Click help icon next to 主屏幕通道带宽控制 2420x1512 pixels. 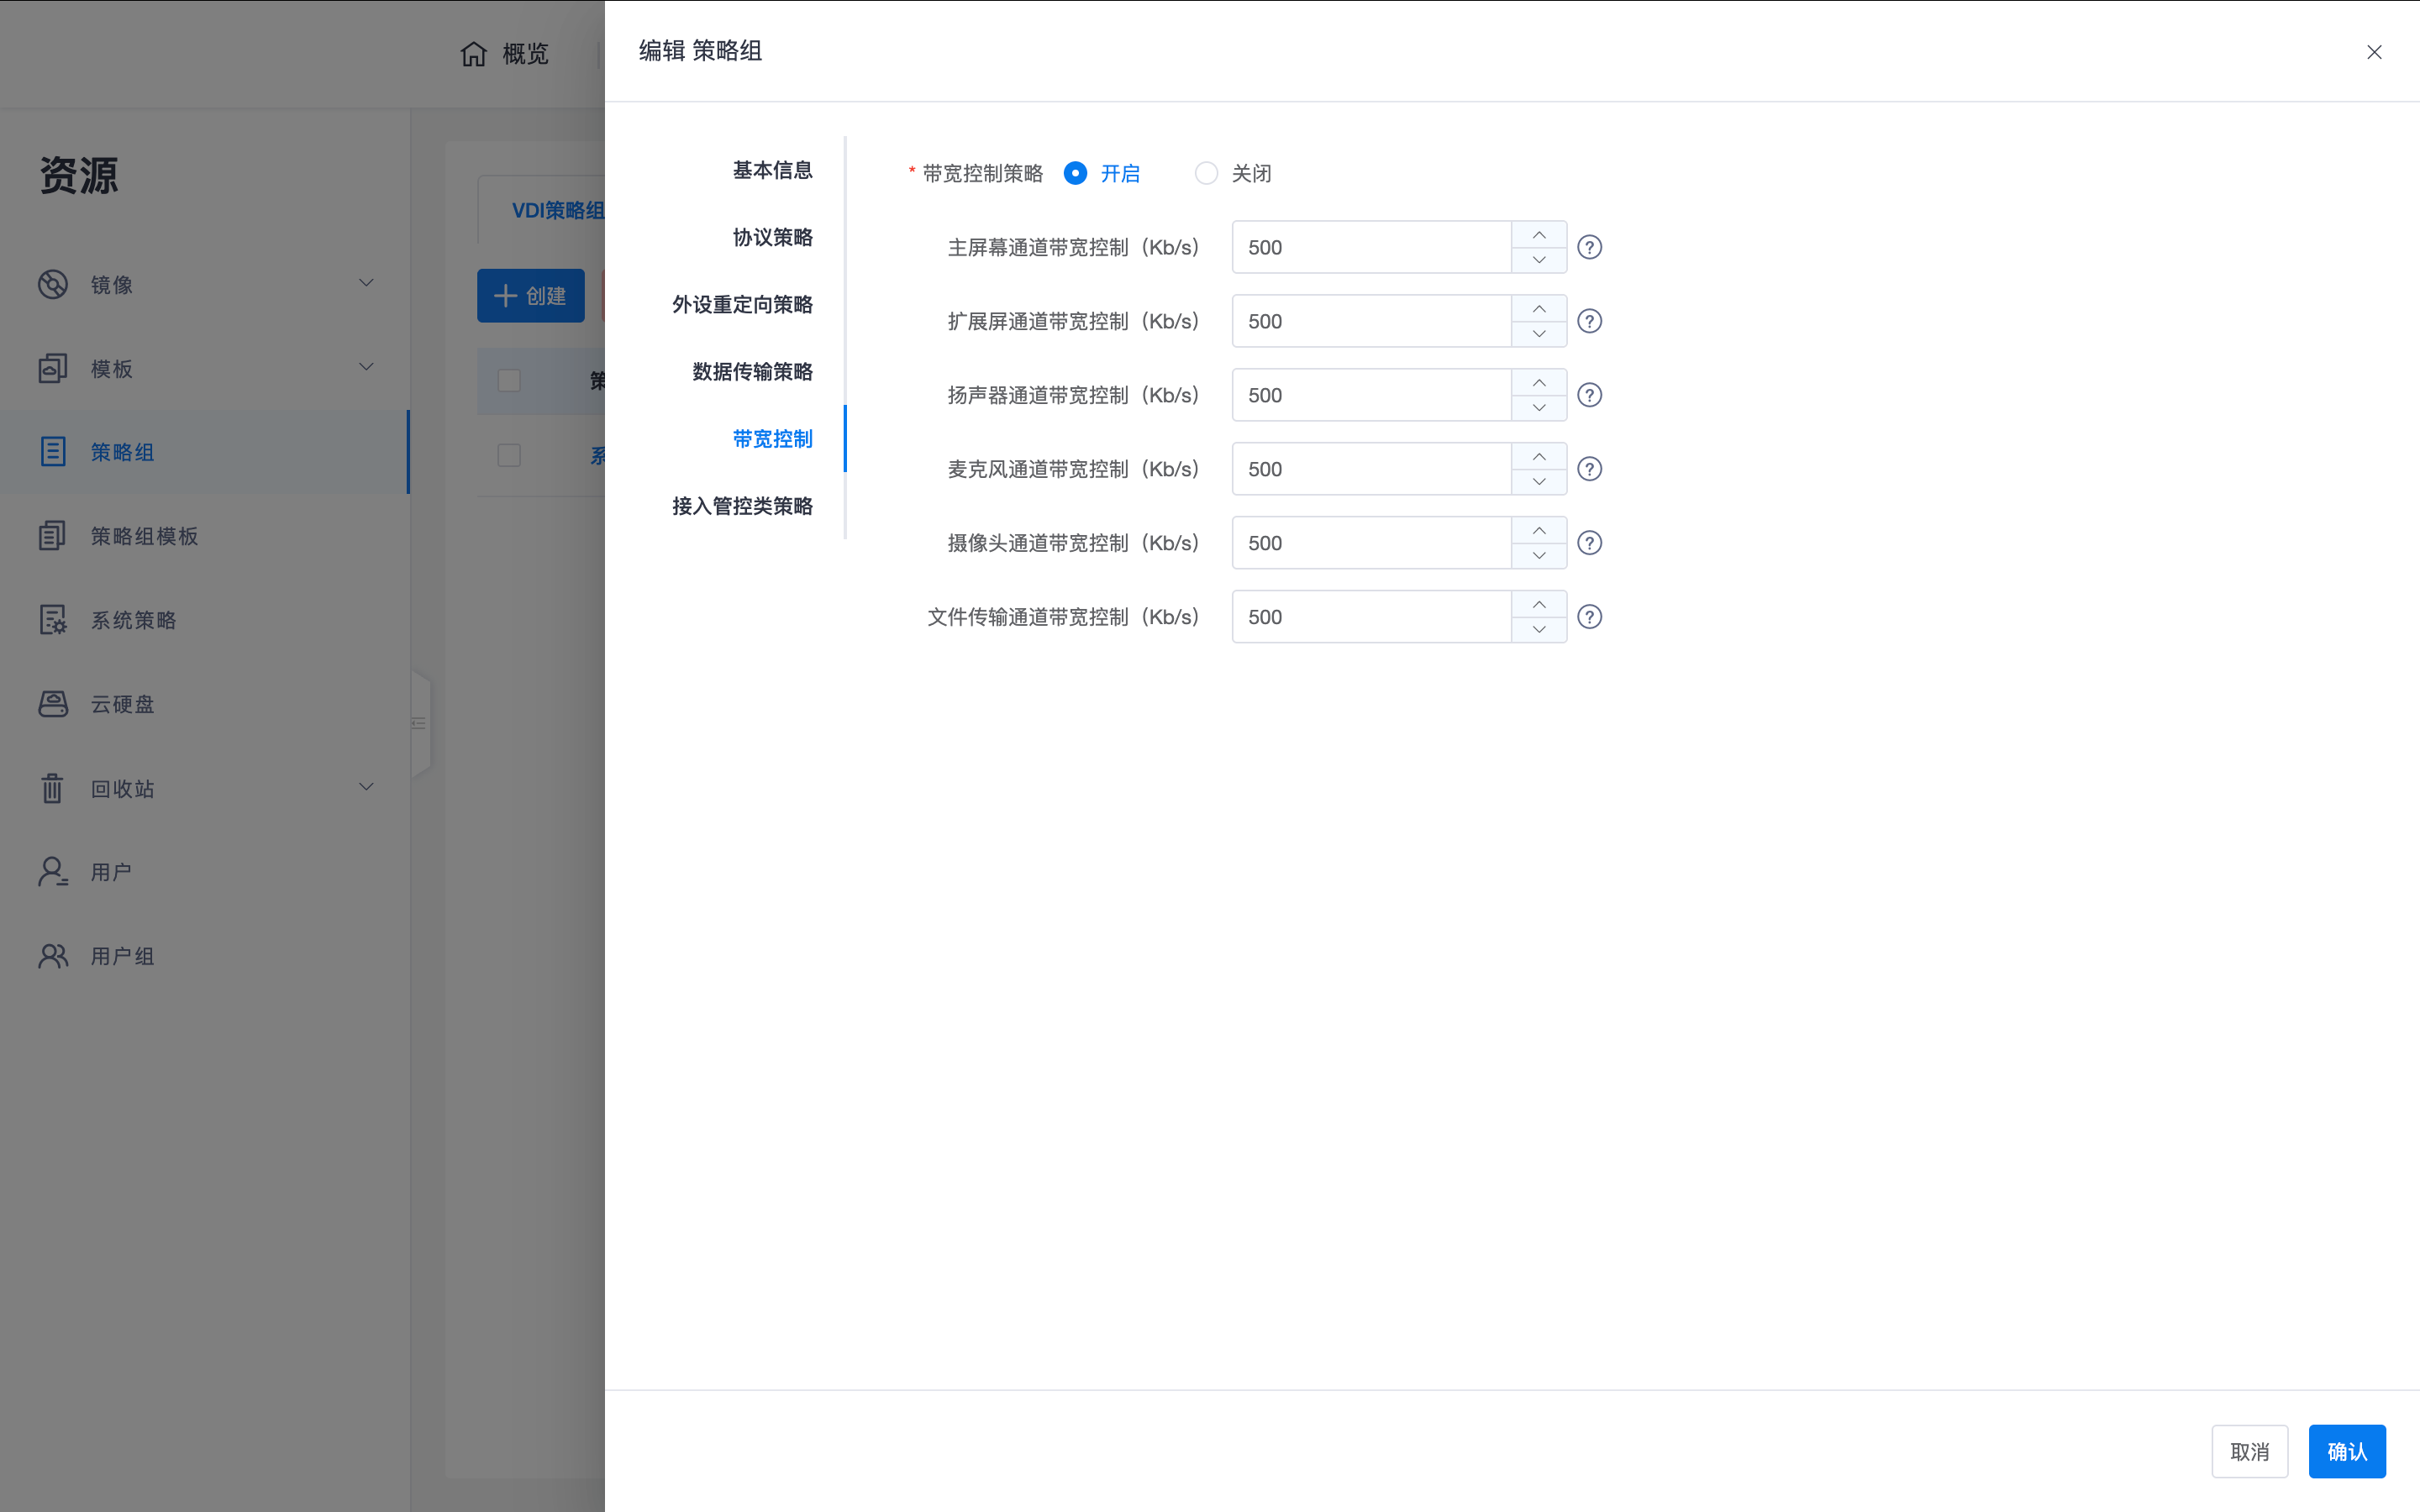[x=1589, y=247]
